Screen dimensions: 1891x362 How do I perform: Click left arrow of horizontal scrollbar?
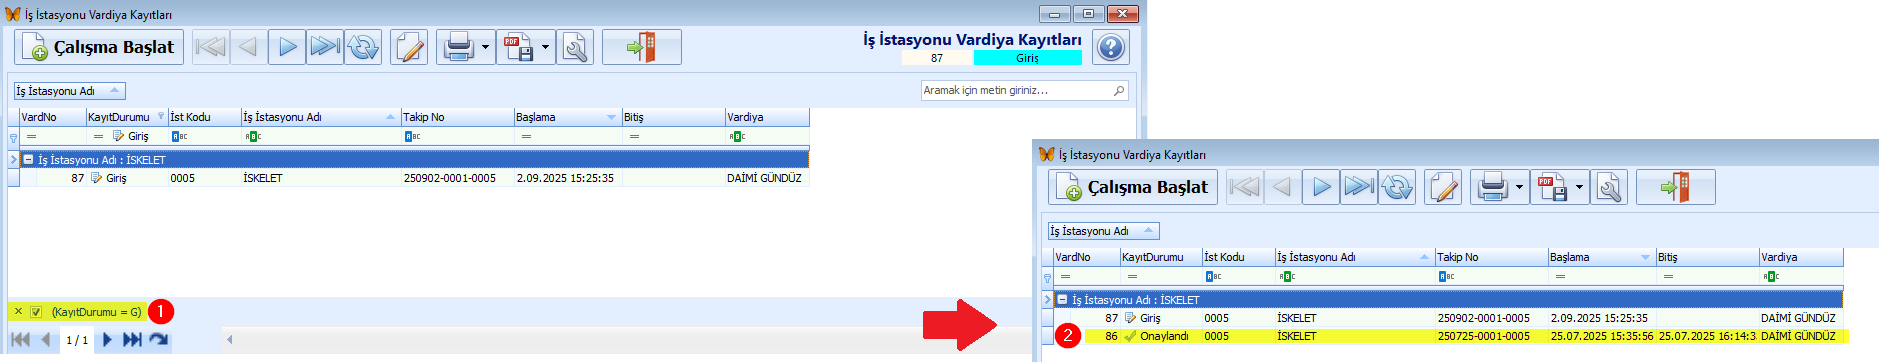[229, 340]
